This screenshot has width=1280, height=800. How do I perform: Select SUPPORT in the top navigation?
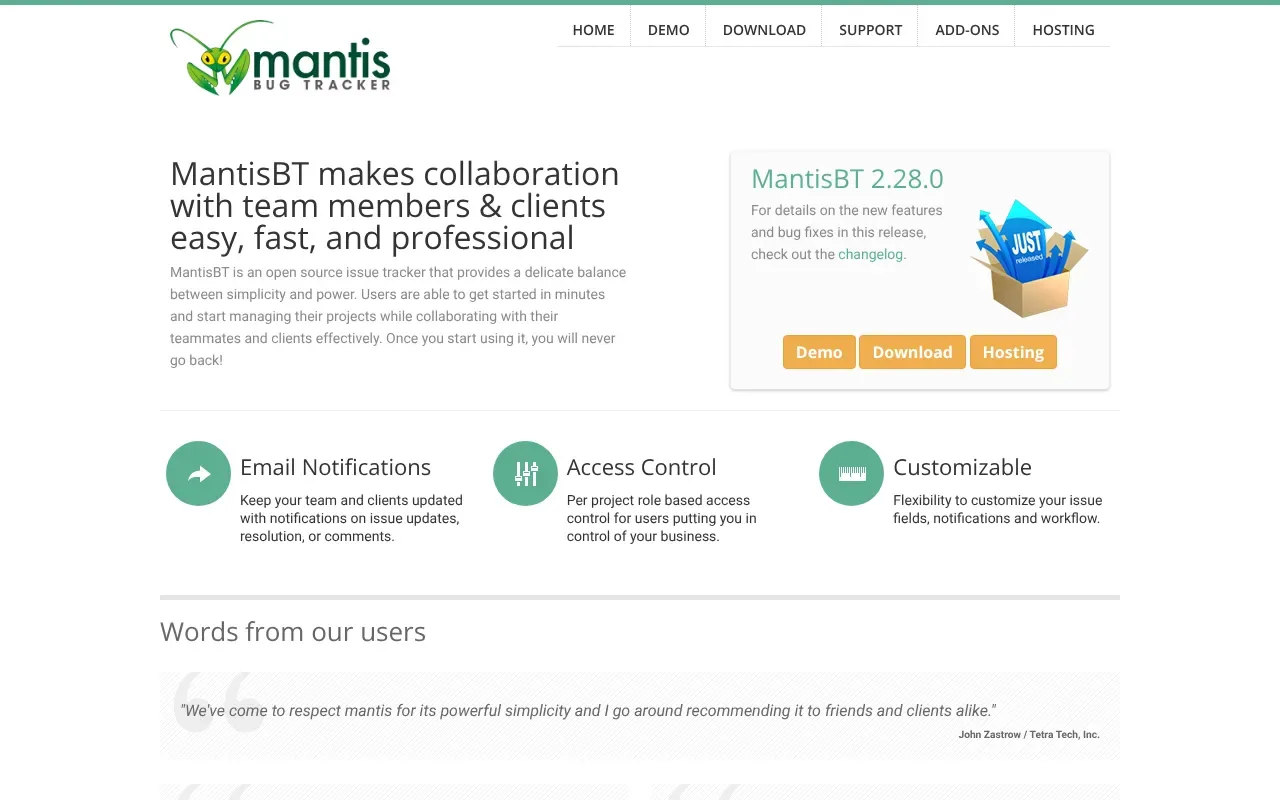pos(870,30)
